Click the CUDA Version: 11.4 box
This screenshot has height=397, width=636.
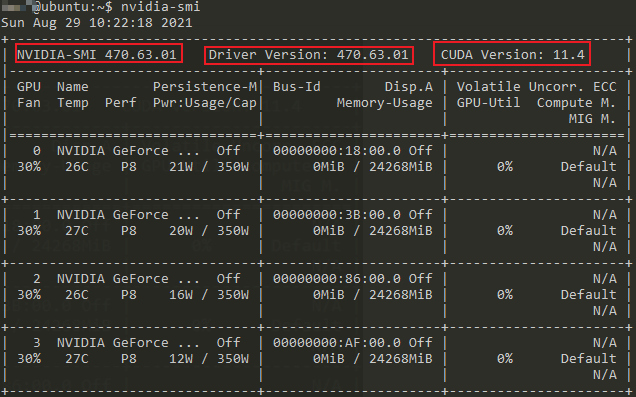point(512,54)
